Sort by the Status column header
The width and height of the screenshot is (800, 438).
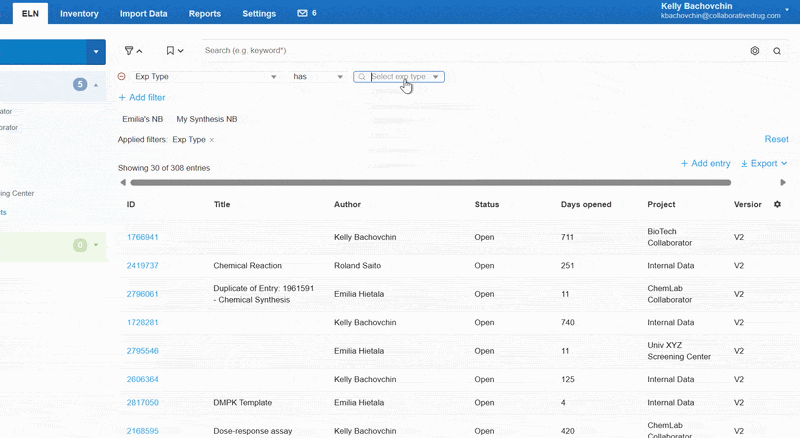pos(487,204)
